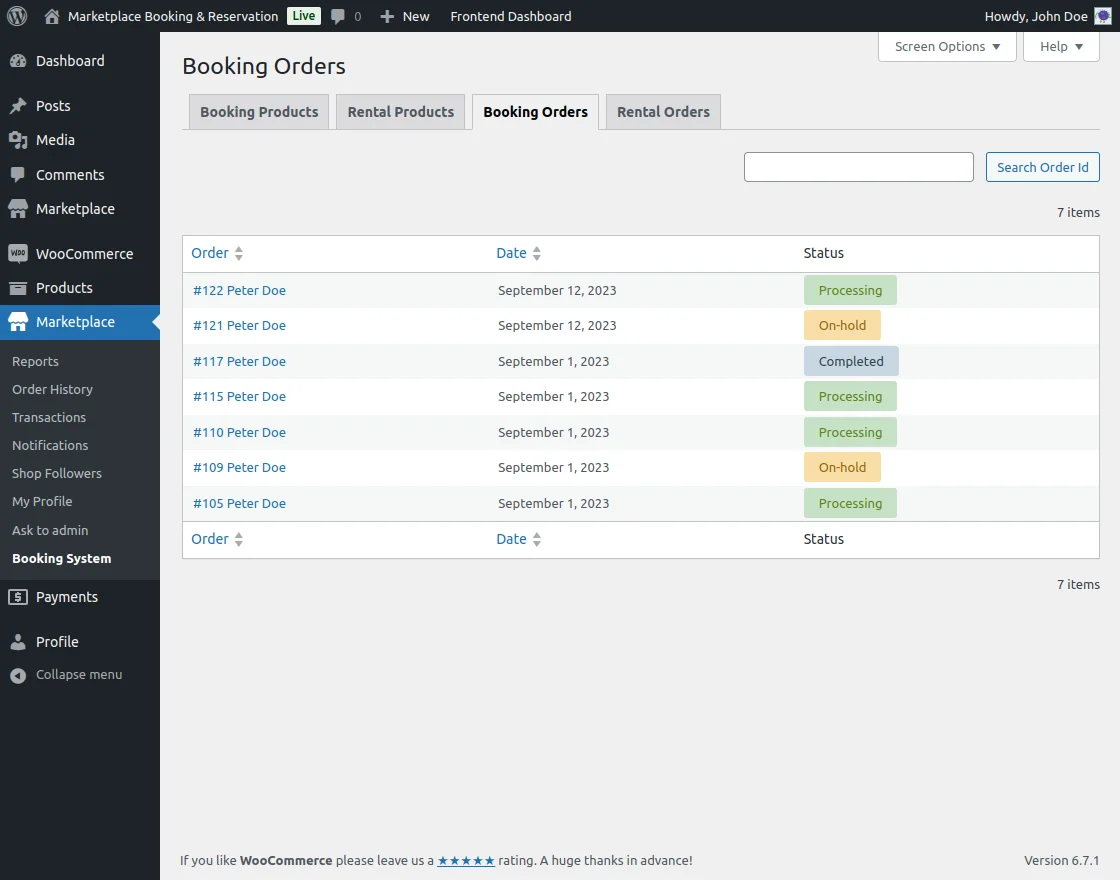Click the Search Order Id button
This screenshot has height=880, width=1120.
click(1042, 166)
